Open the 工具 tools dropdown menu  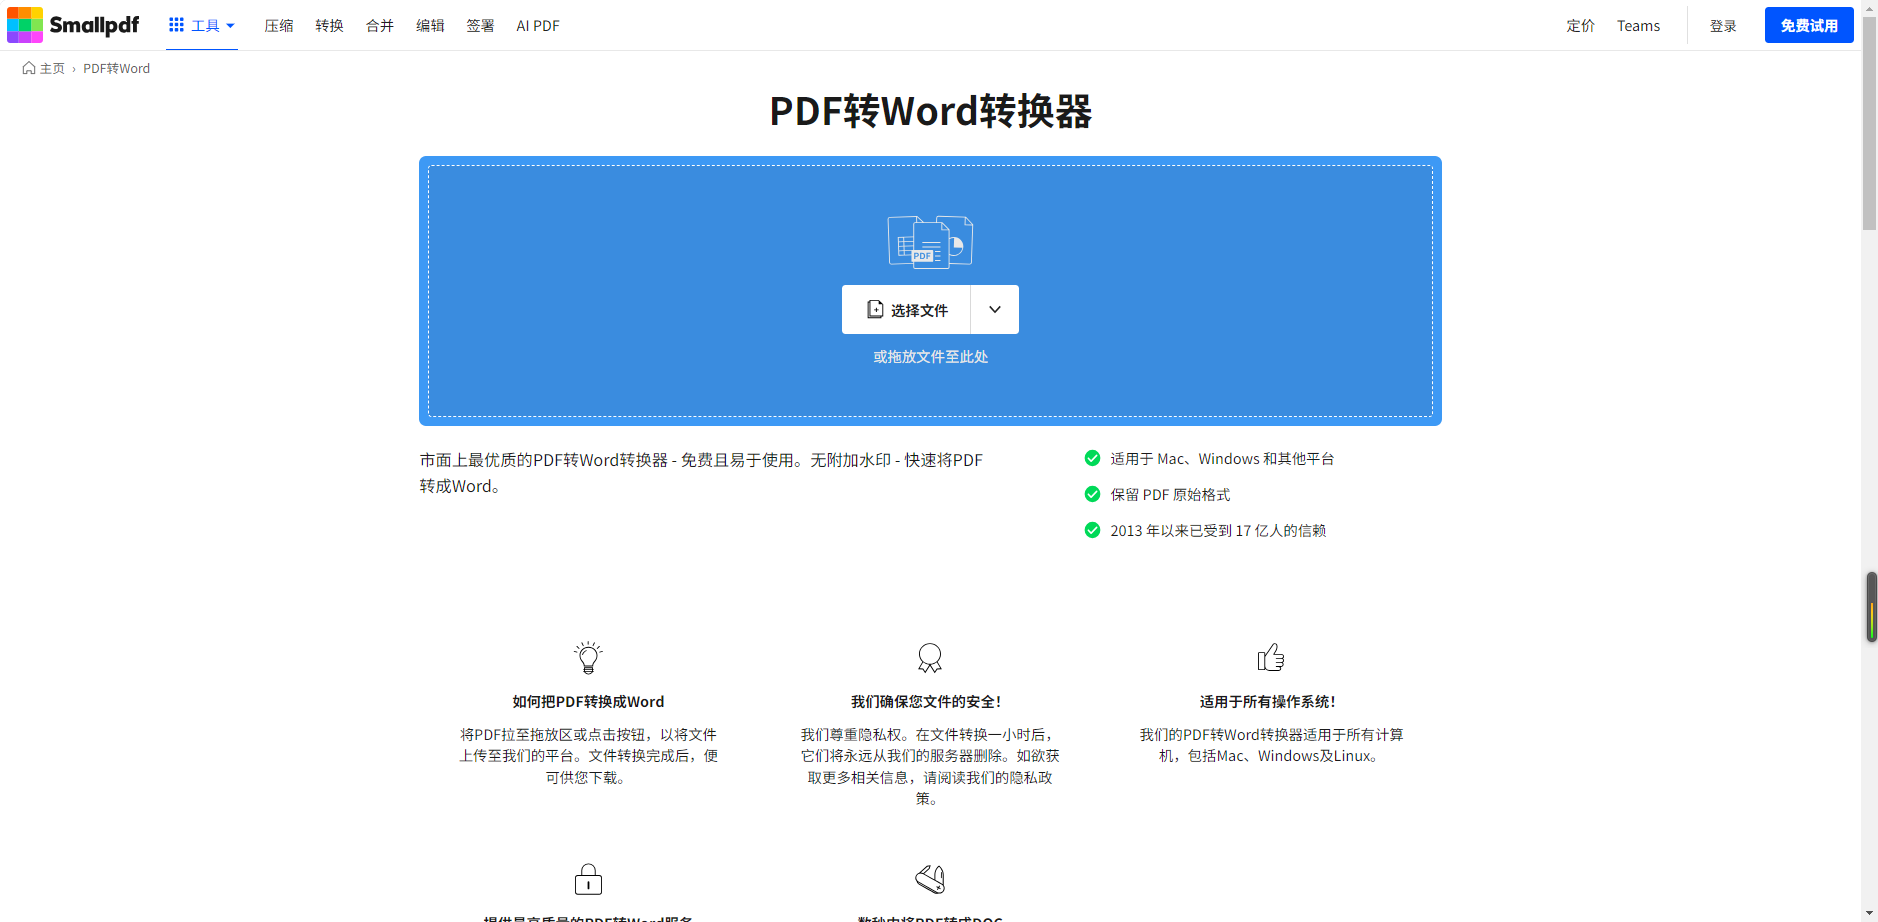coord(202,26)
